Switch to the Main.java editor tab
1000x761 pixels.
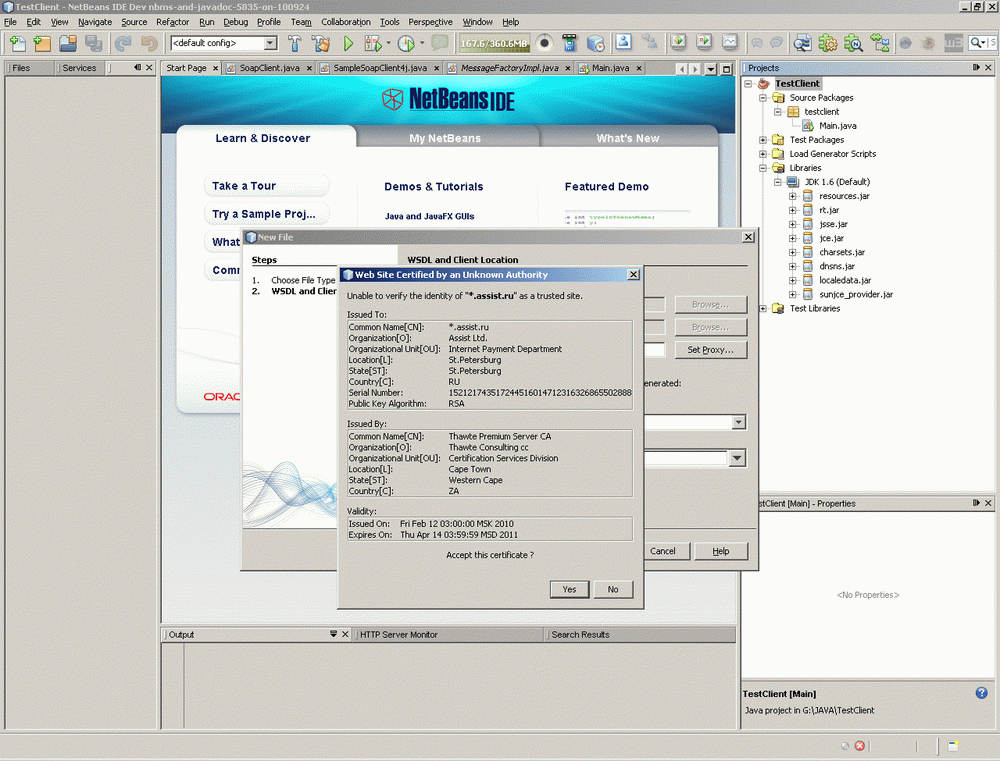pos(610,68)
